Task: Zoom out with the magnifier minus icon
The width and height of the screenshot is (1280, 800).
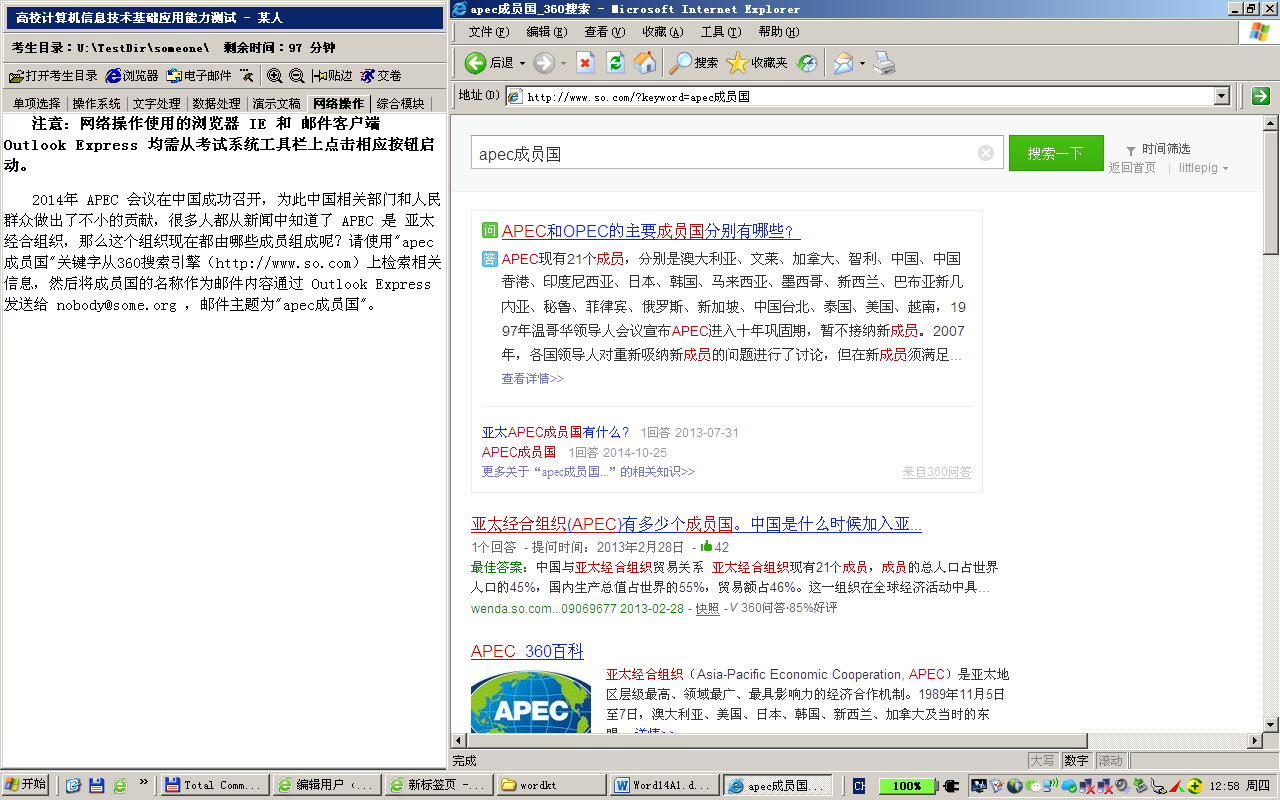Action: (x=297, y=76)
